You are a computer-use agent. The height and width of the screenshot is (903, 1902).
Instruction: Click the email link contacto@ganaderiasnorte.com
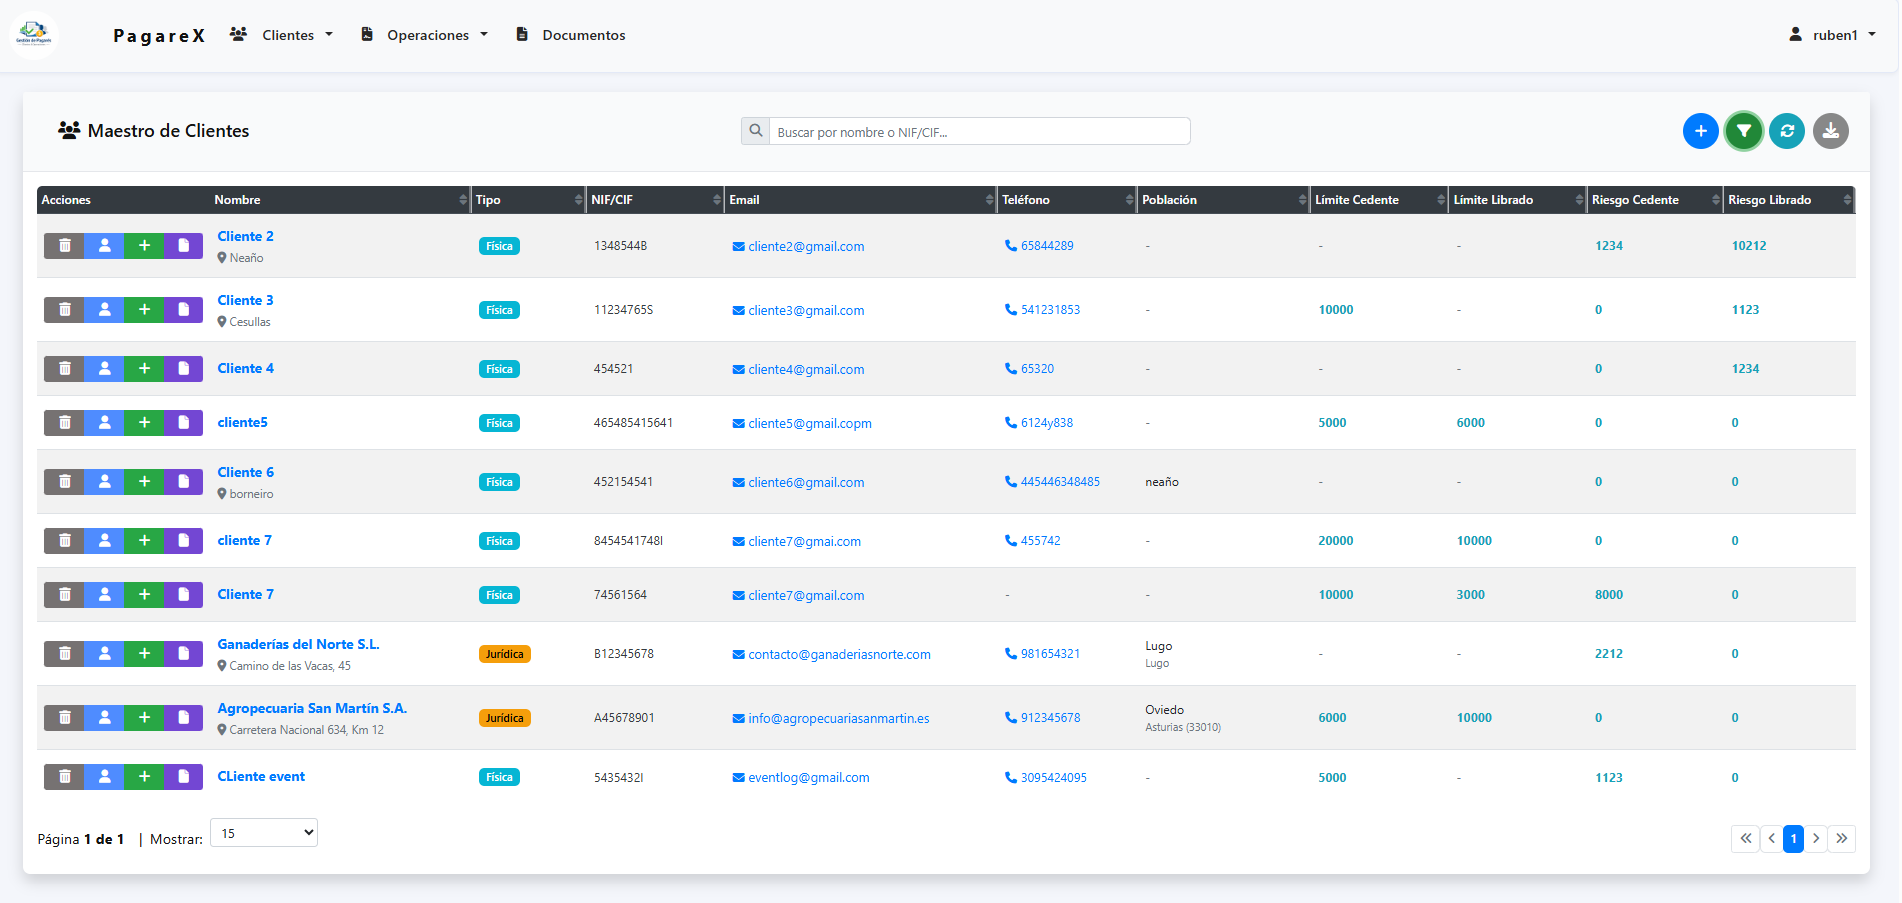(839, 655)
